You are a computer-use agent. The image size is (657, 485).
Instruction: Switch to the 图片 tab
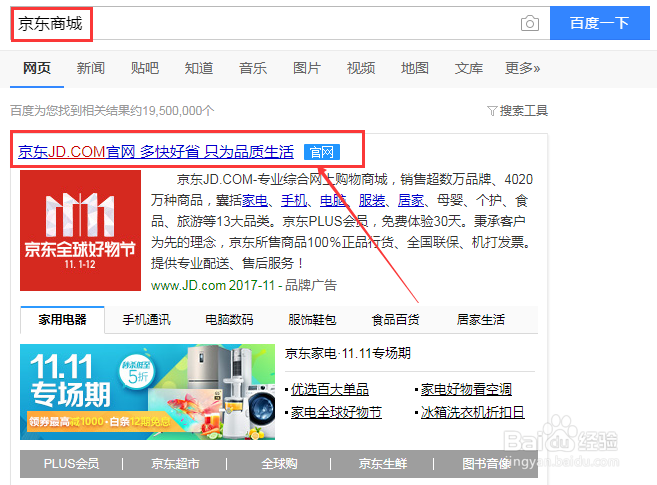click(307, 68)
